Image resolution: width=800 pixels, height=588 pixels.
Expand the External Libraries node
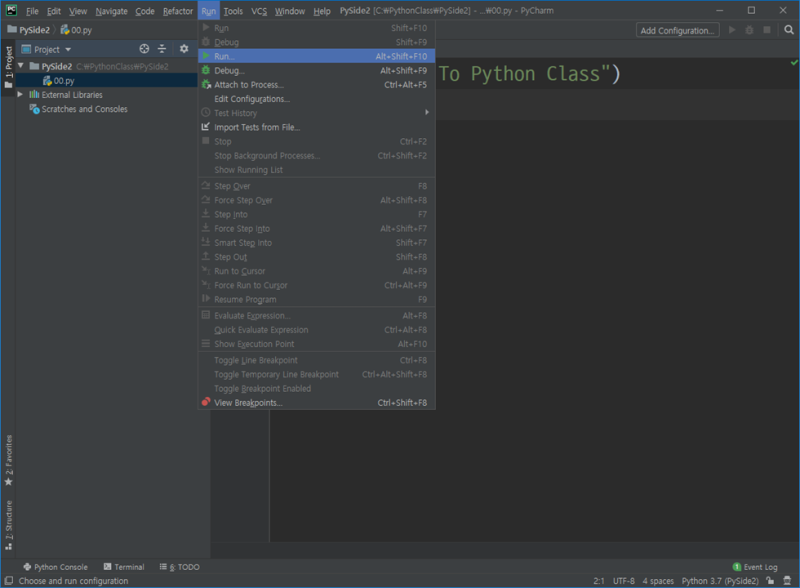click(x=21, y=95)
